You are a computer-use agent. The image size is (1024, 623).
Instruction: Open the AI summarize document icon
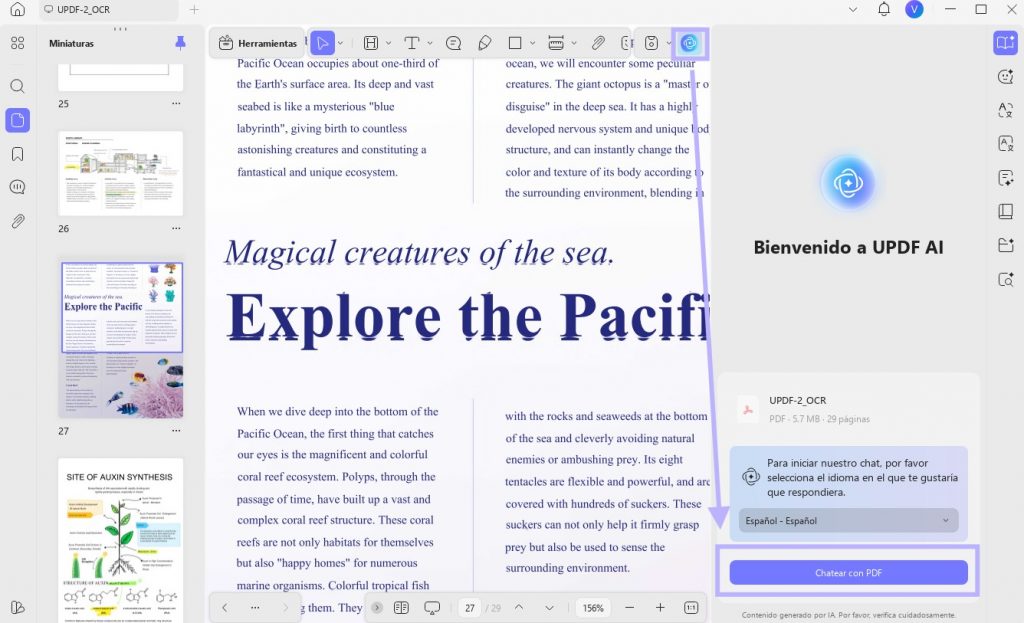pos(1006,178)
